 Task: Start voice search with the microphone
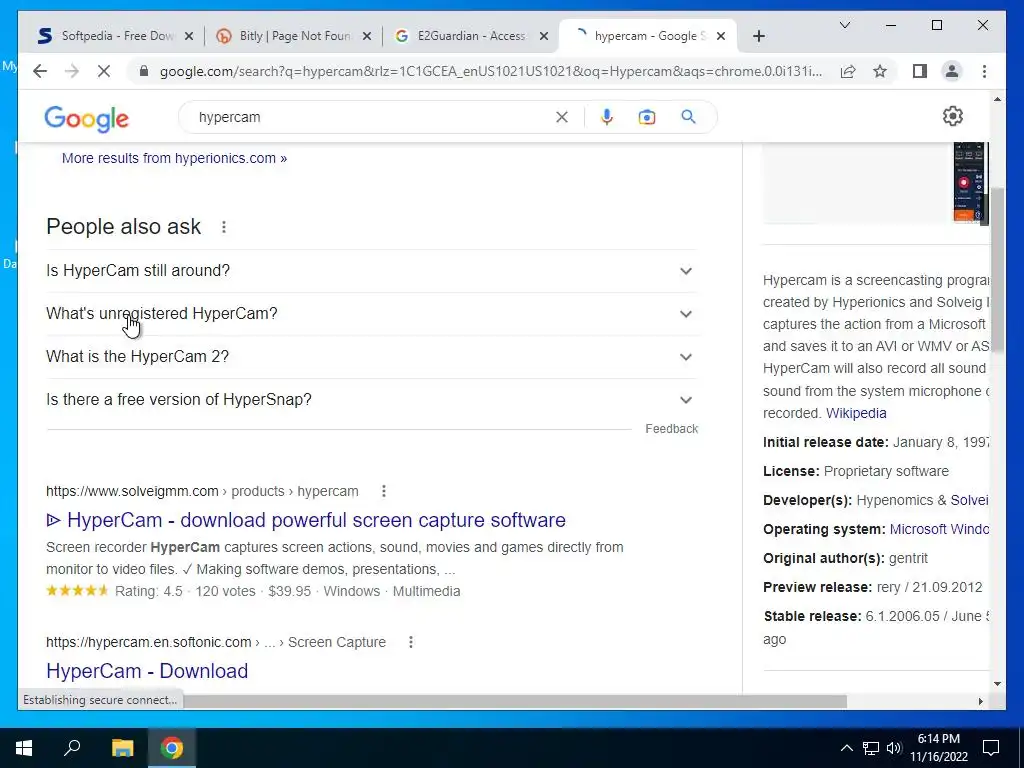[x=607, y=117]
